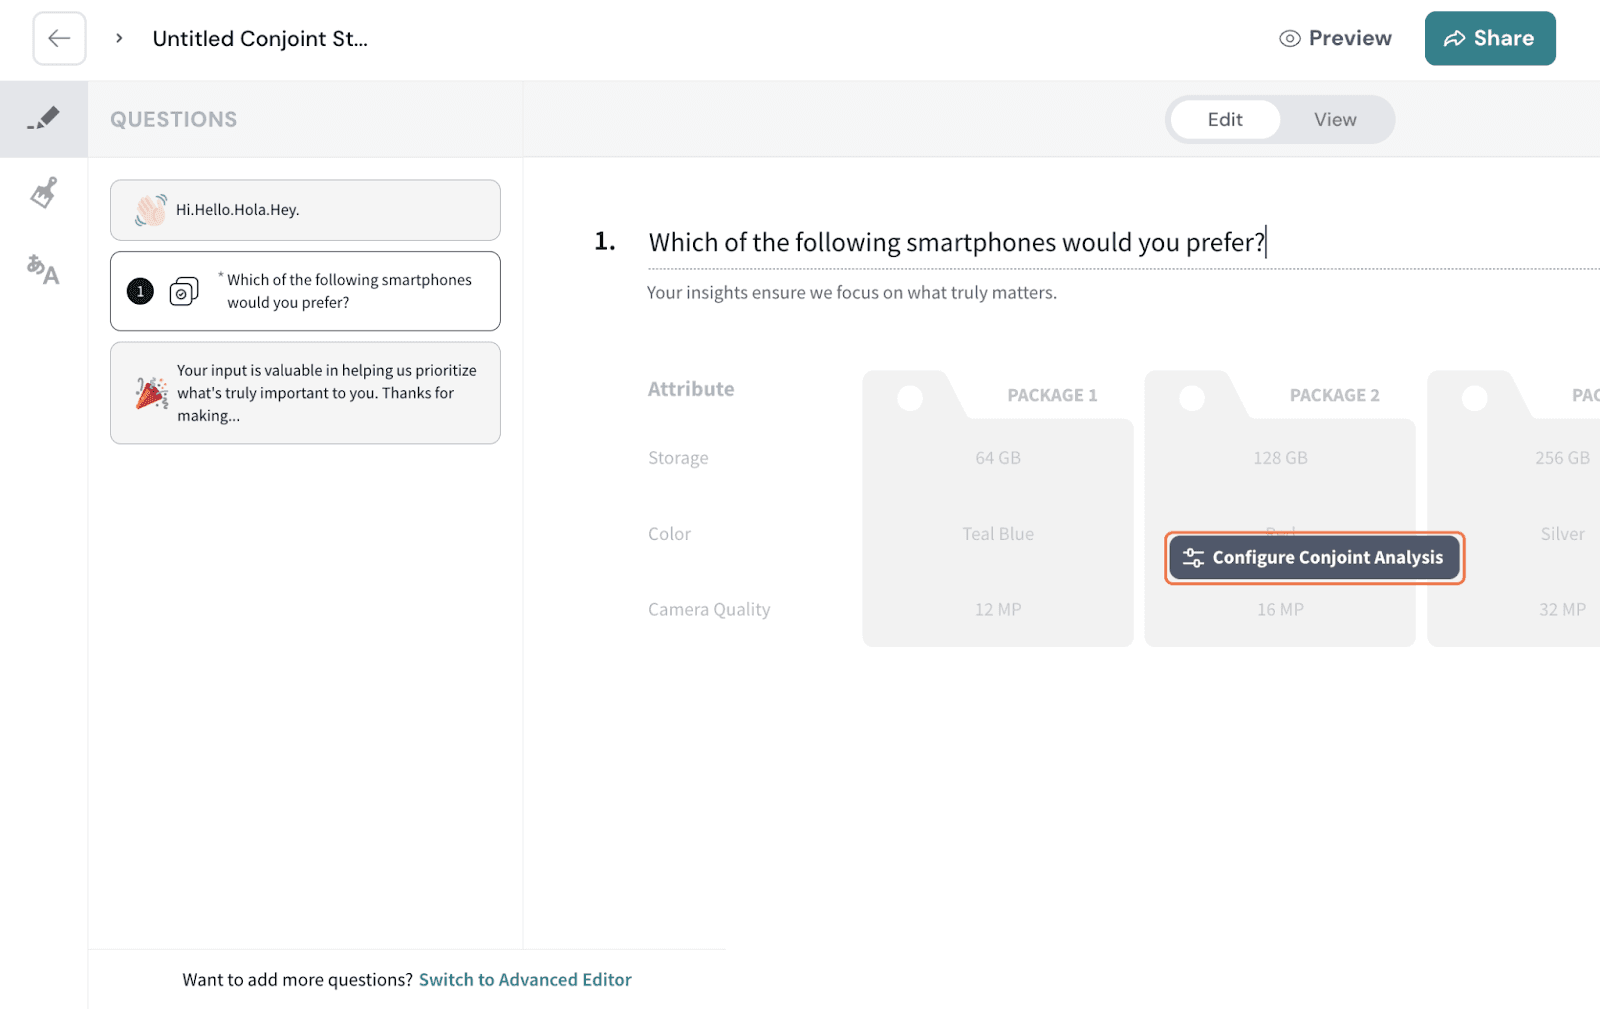Switch to the Edit tab
Image resolution: width=1600 pixels, height=1009 pixels.
[1224, 120]
